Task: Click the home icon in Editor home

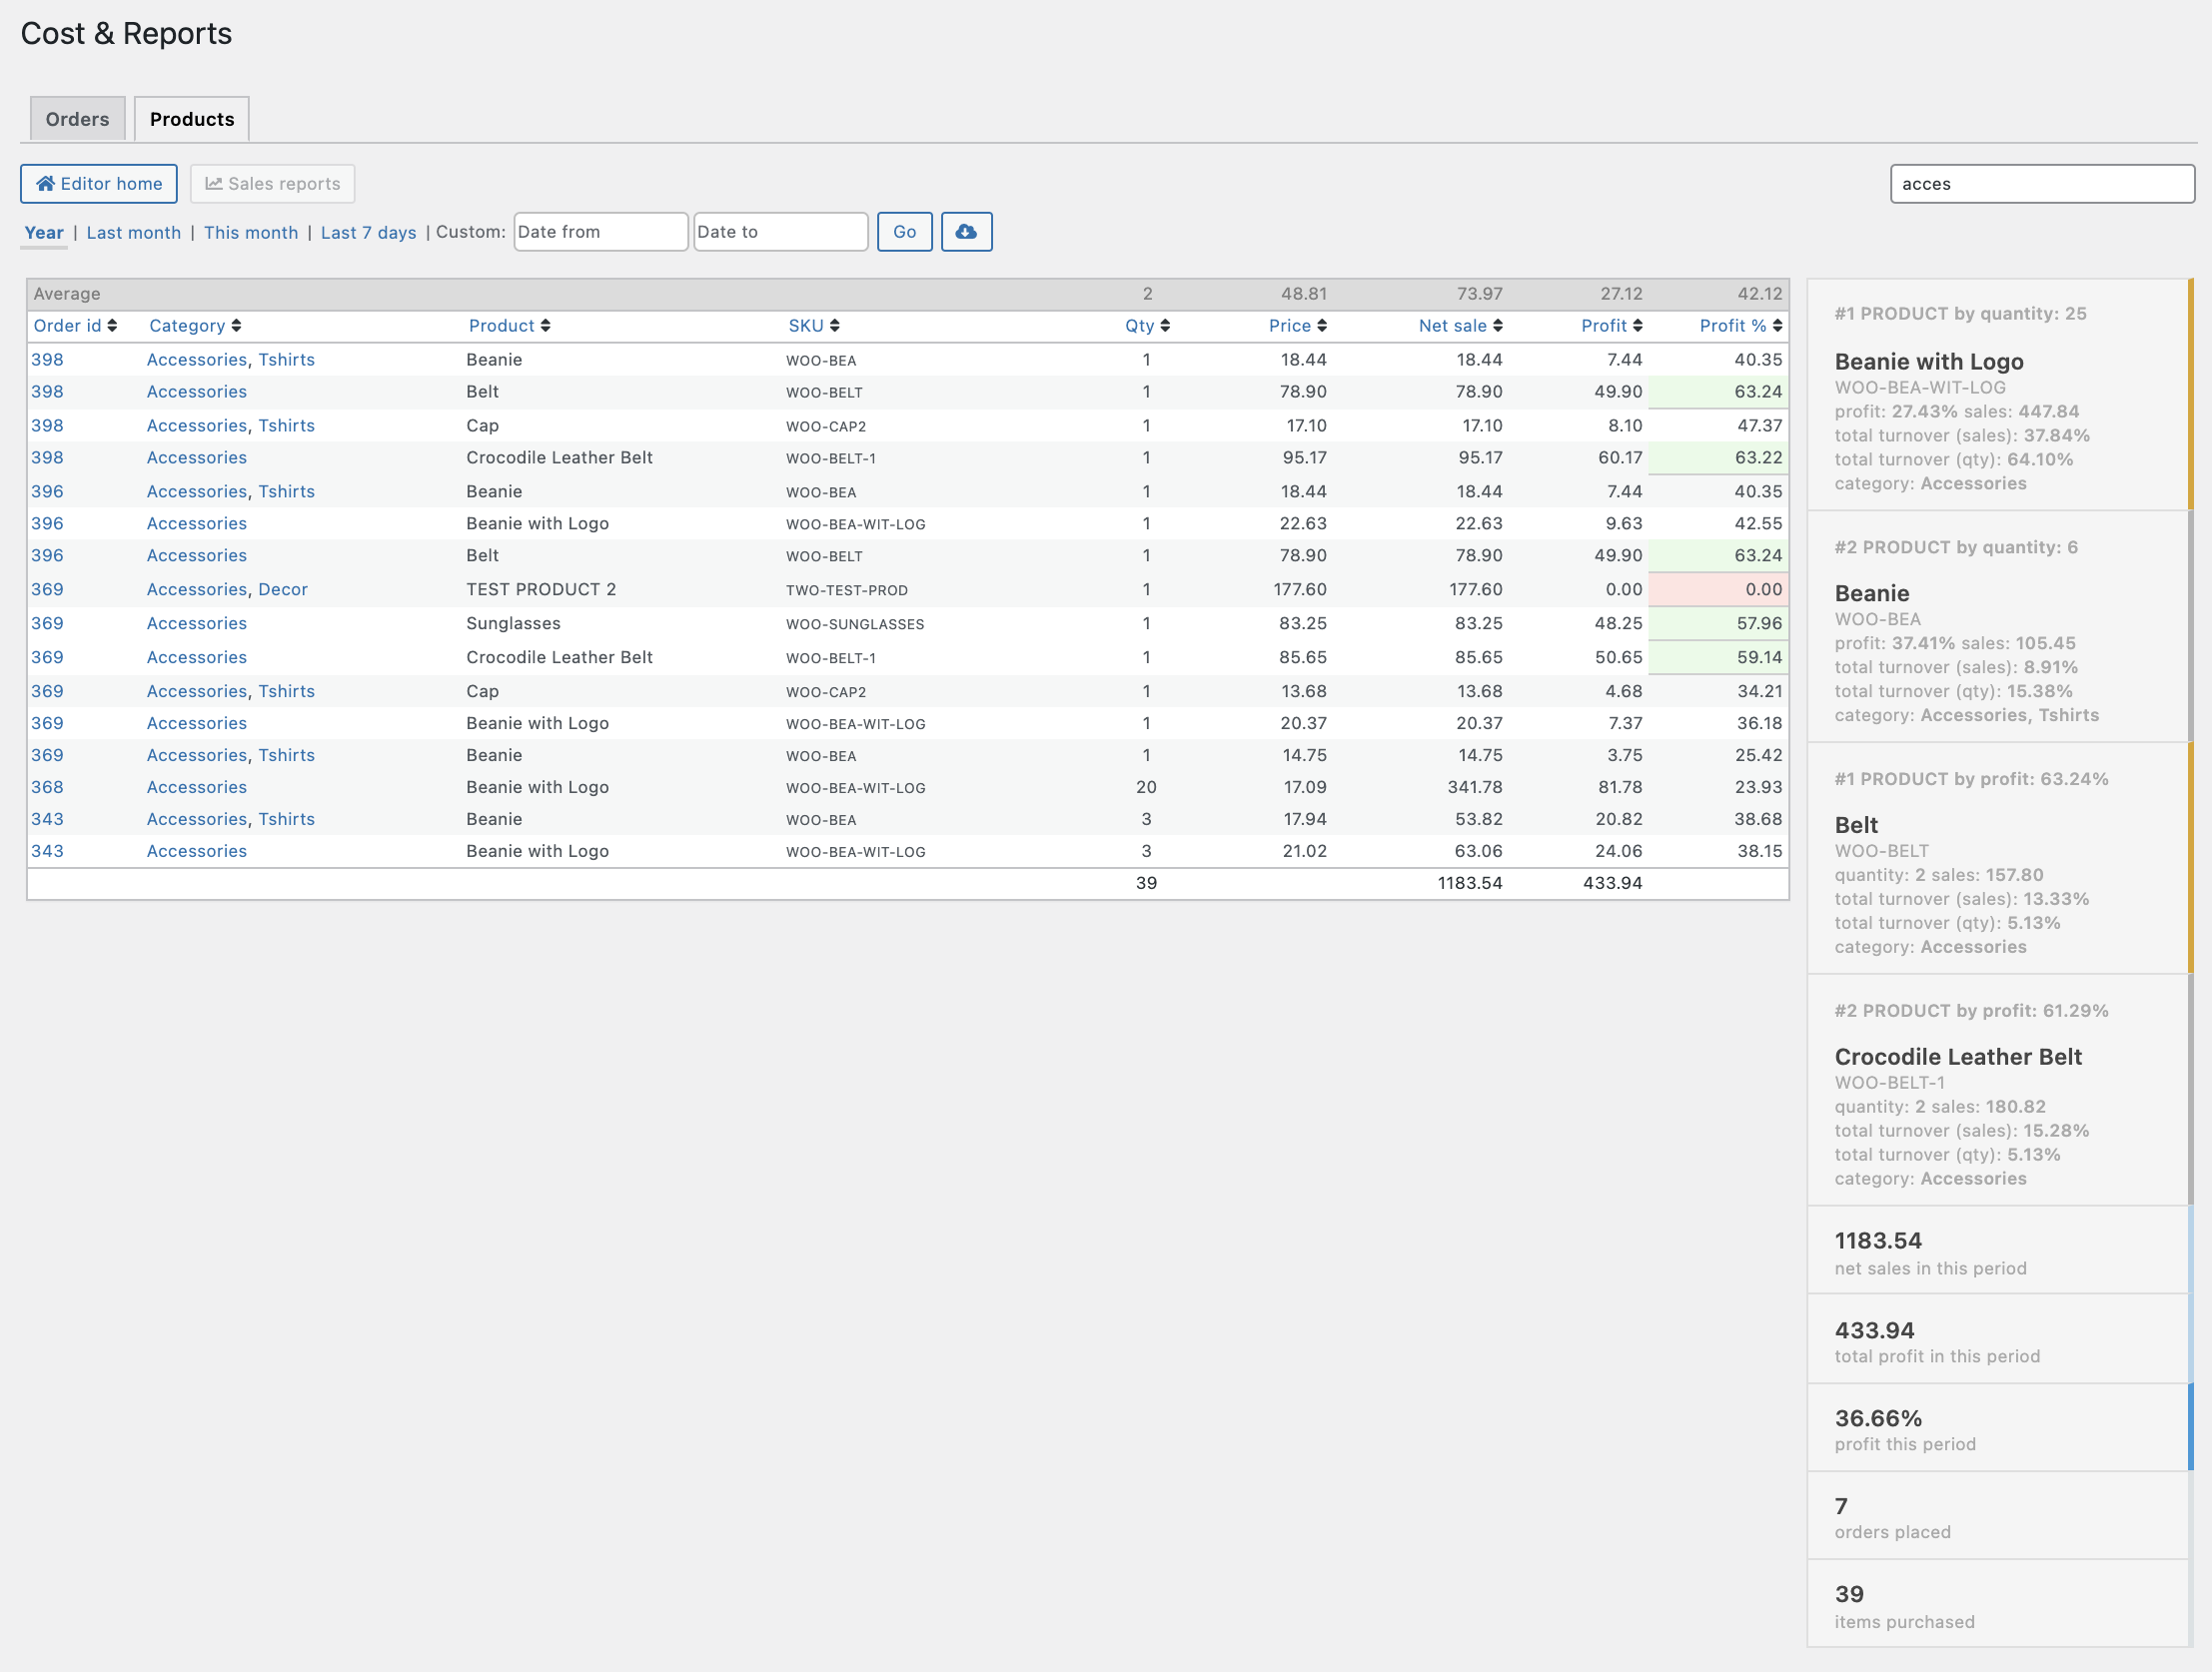Action: click(45, 184)
